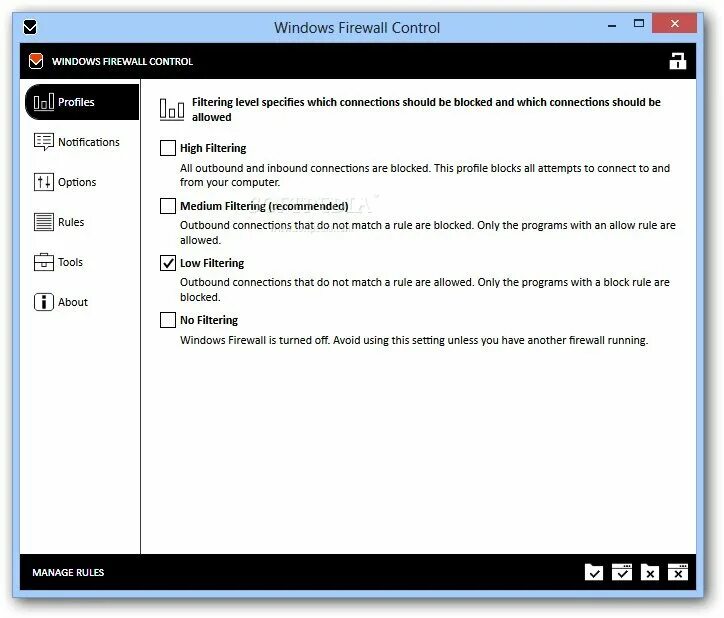Click the Medium Filtering description text
The width and height of the screenshot is (724, 618).
pos(428,232)
